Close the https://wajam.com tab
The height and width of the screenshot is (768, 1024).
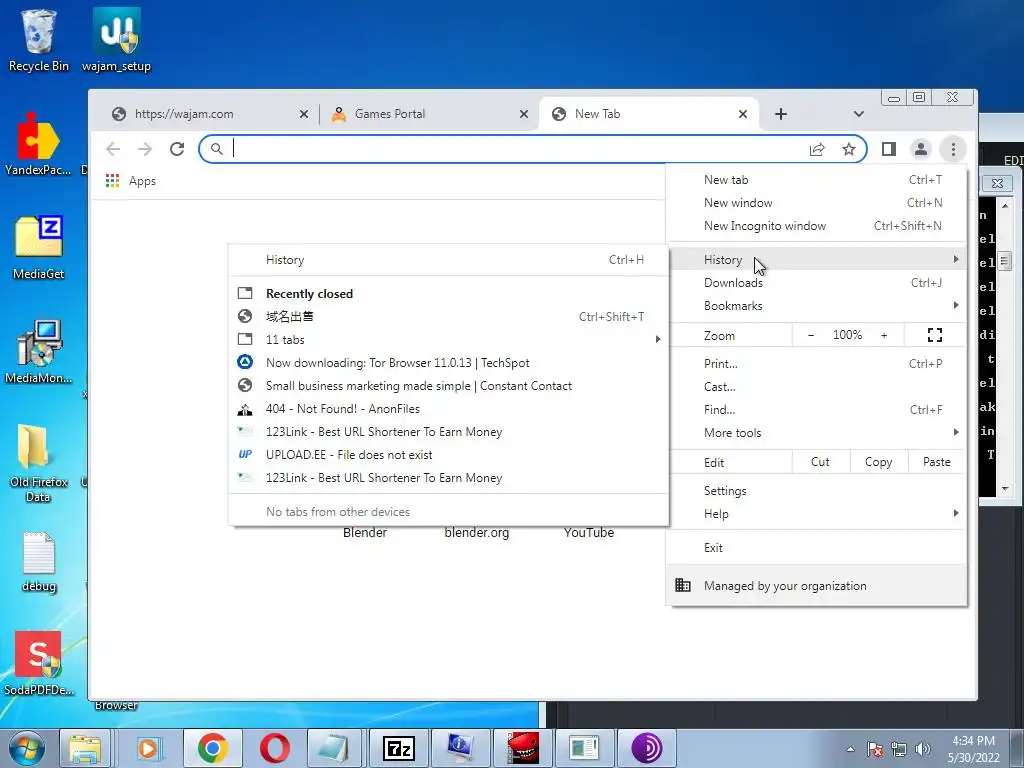[x=304, y=114]
